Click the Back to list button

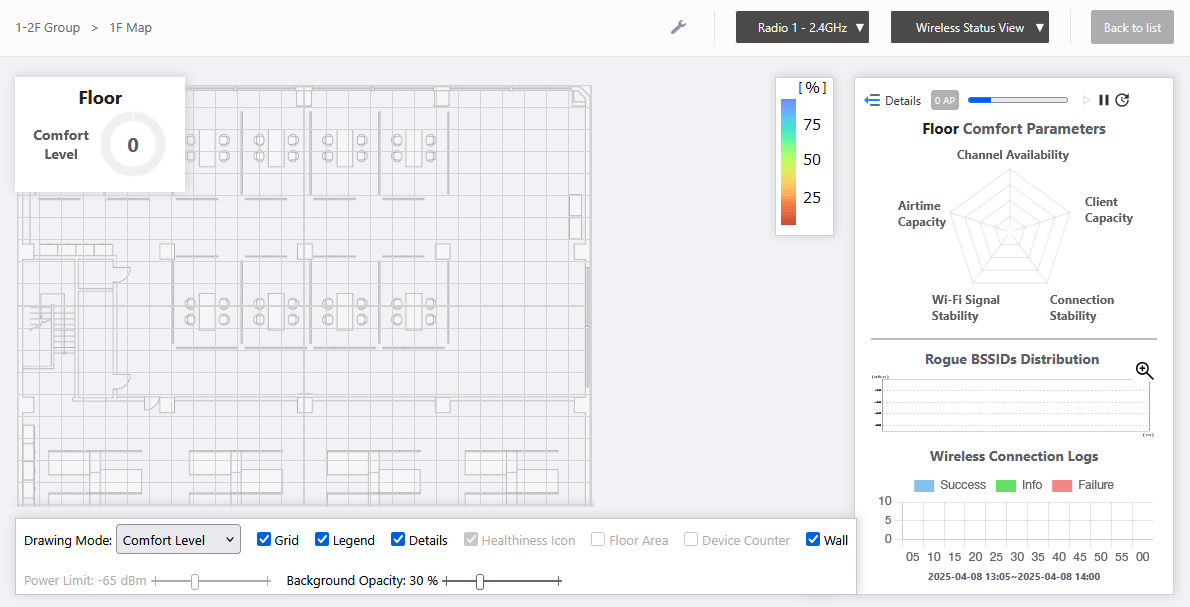(x=1132, y=28)
